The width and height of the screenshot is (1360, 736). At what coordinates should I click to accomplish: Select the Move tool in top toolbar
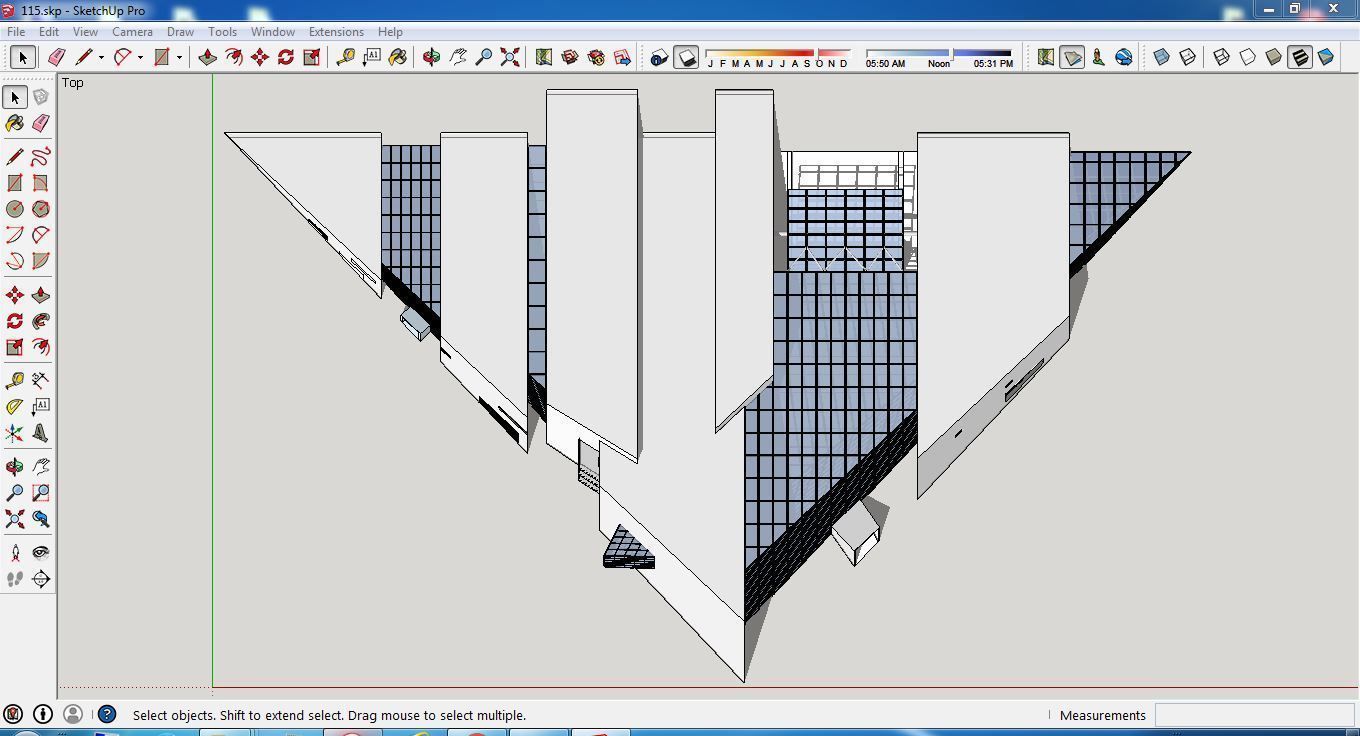point(260,58)
